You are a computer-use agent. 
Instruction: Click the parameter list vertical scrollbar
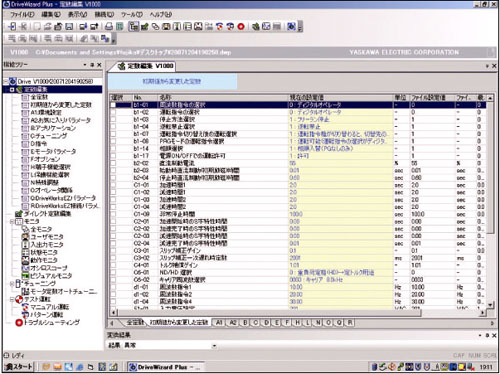(x=490, y=200)
